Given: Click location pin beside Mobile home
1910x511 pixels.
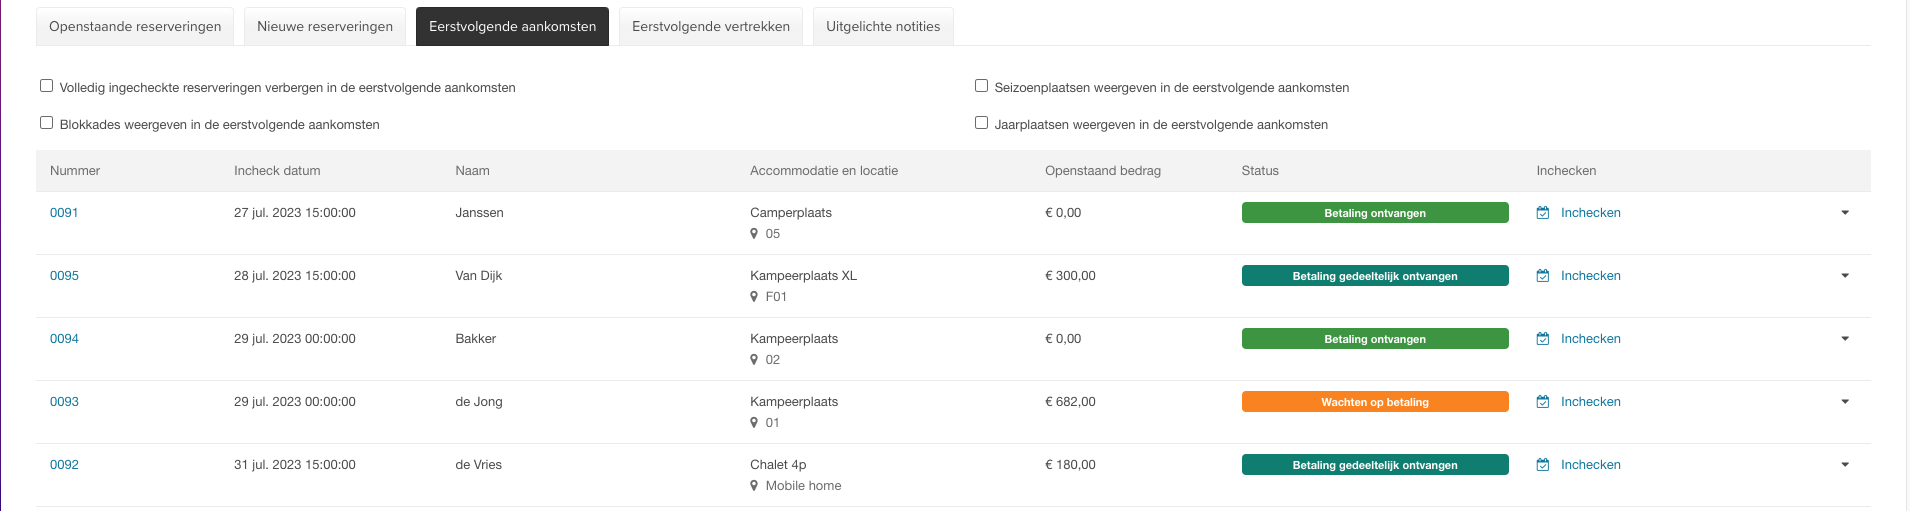Looking at the screenshot, I should click(754, 486).
